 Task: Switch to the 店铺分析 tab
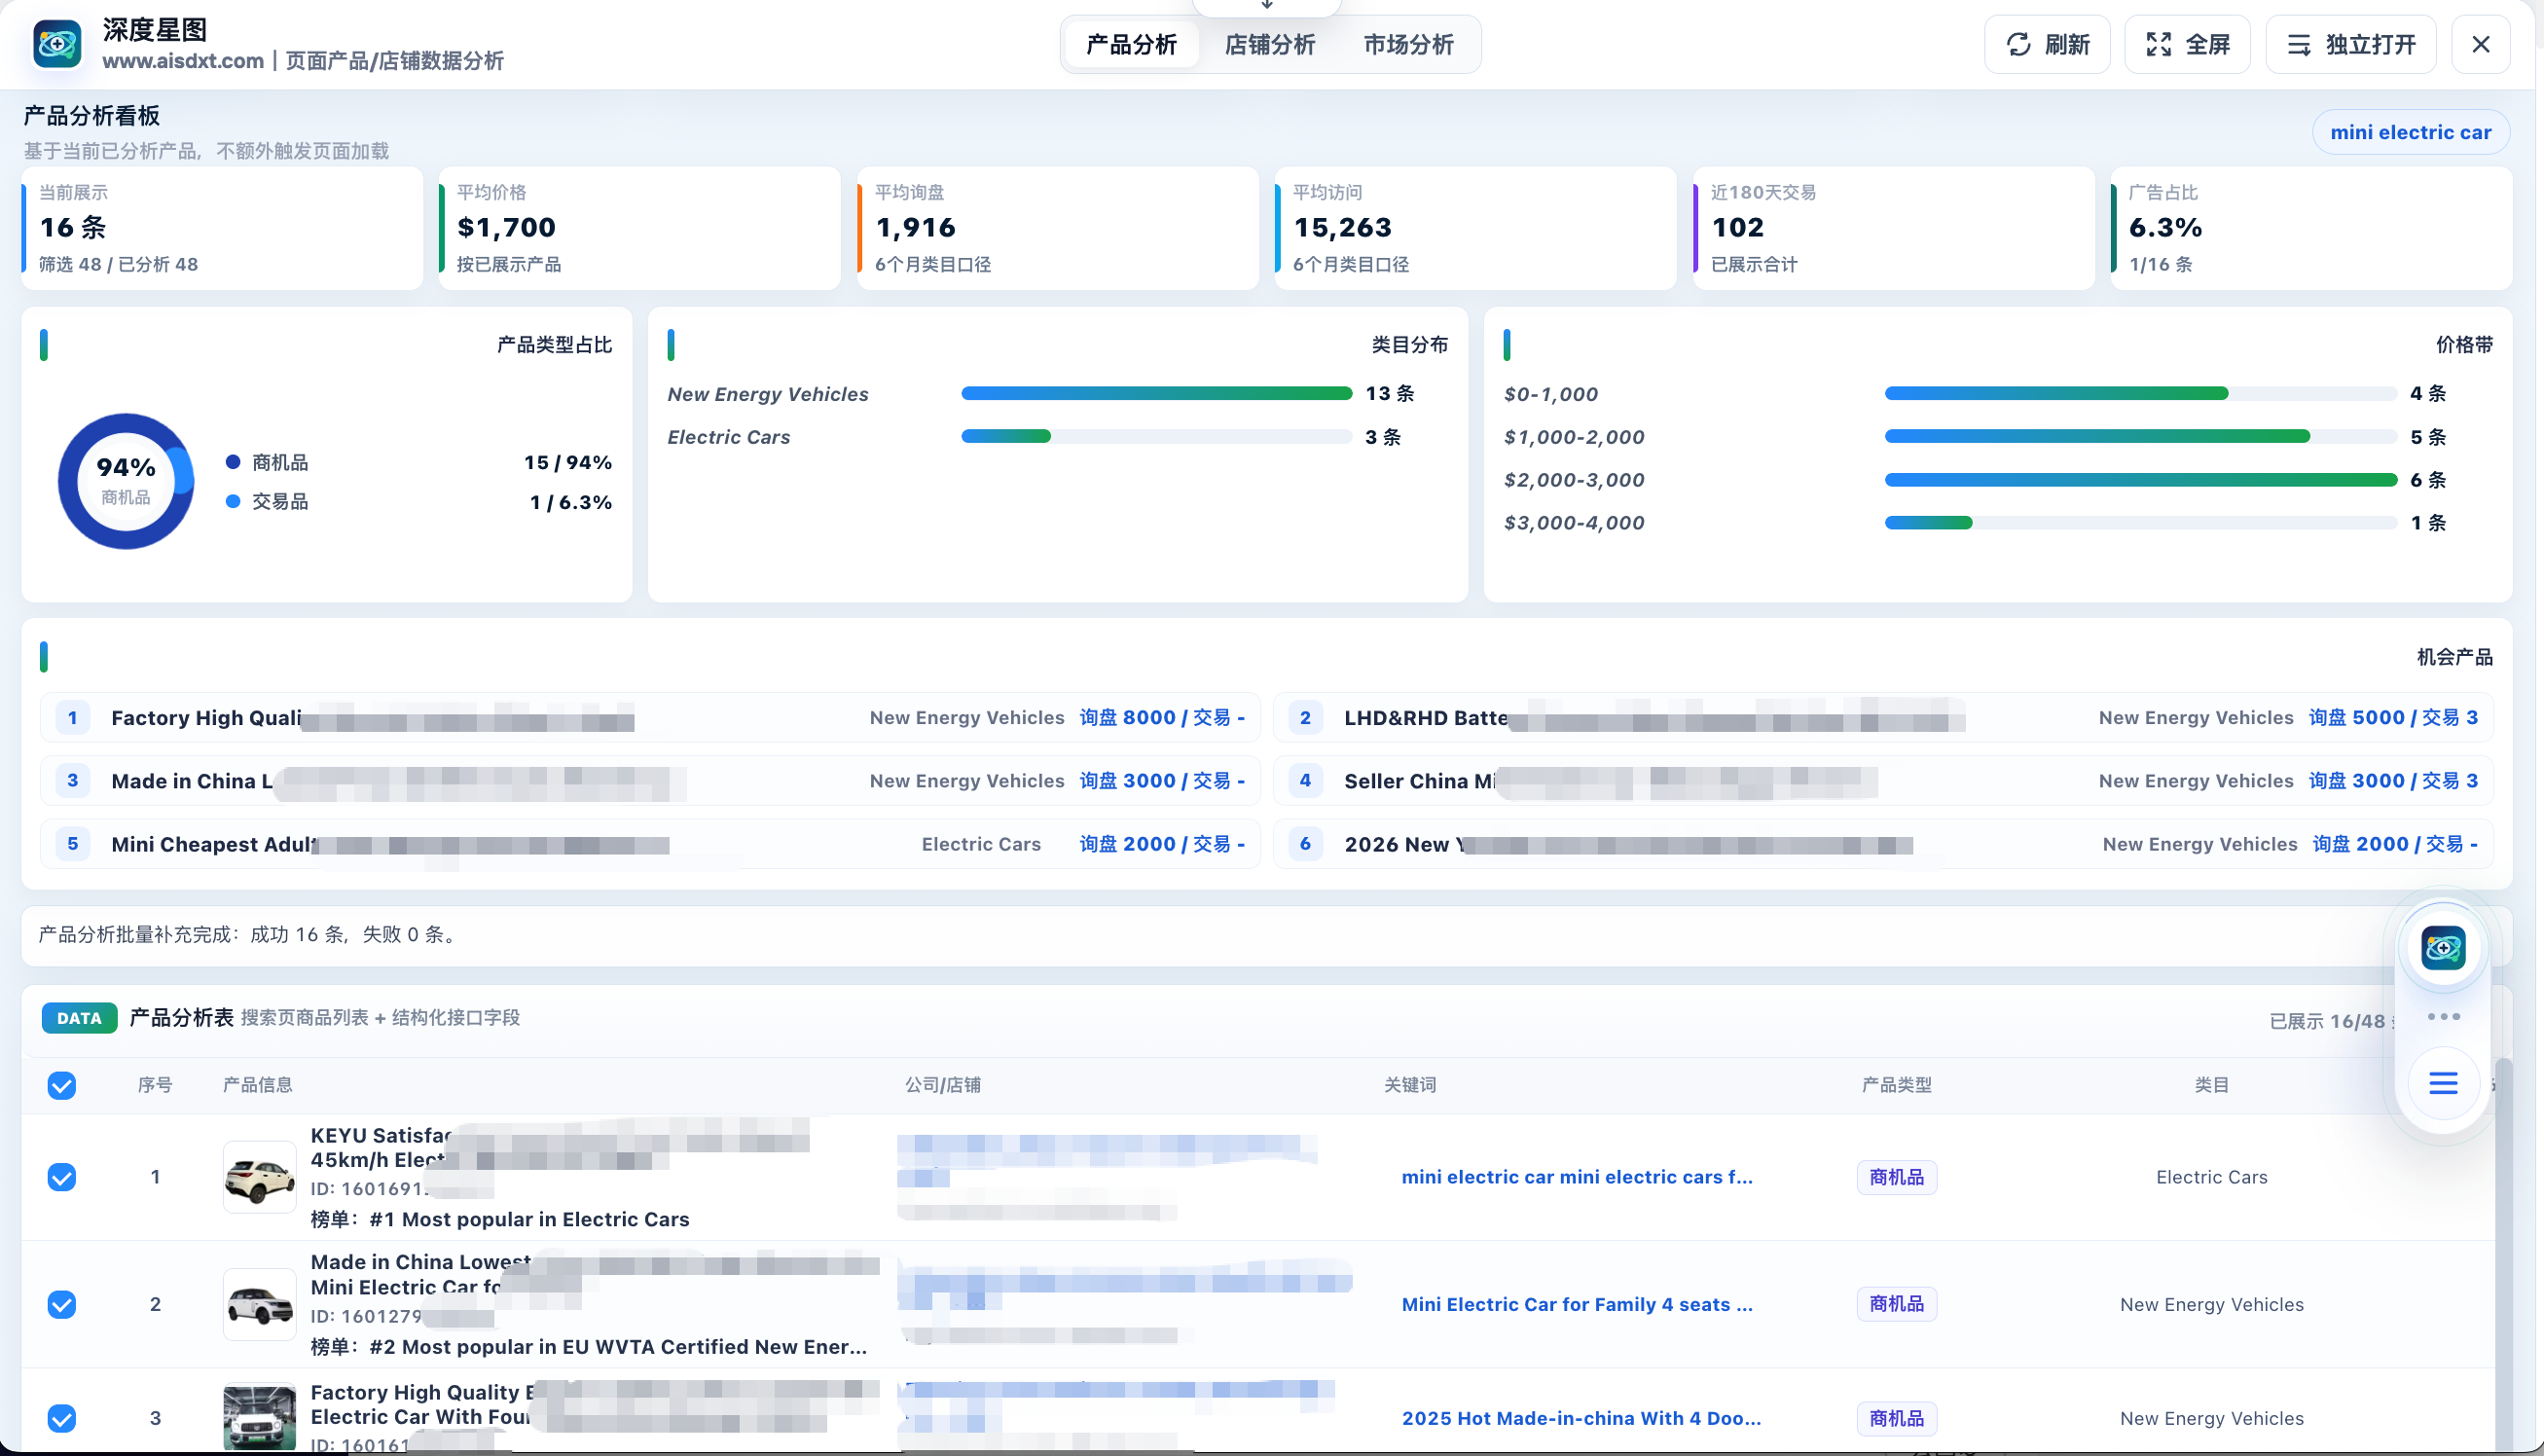click(x=1269, y=45)
